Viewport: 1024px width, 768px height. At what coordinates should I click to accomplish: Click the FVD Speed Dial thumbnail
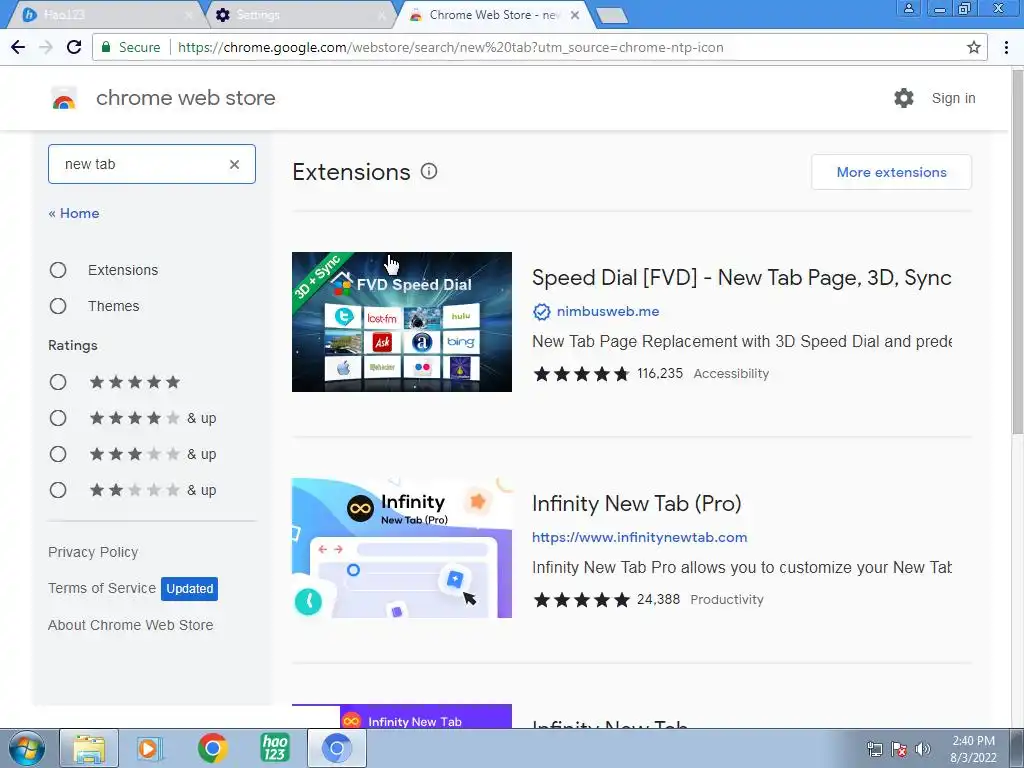pos(402,322)
